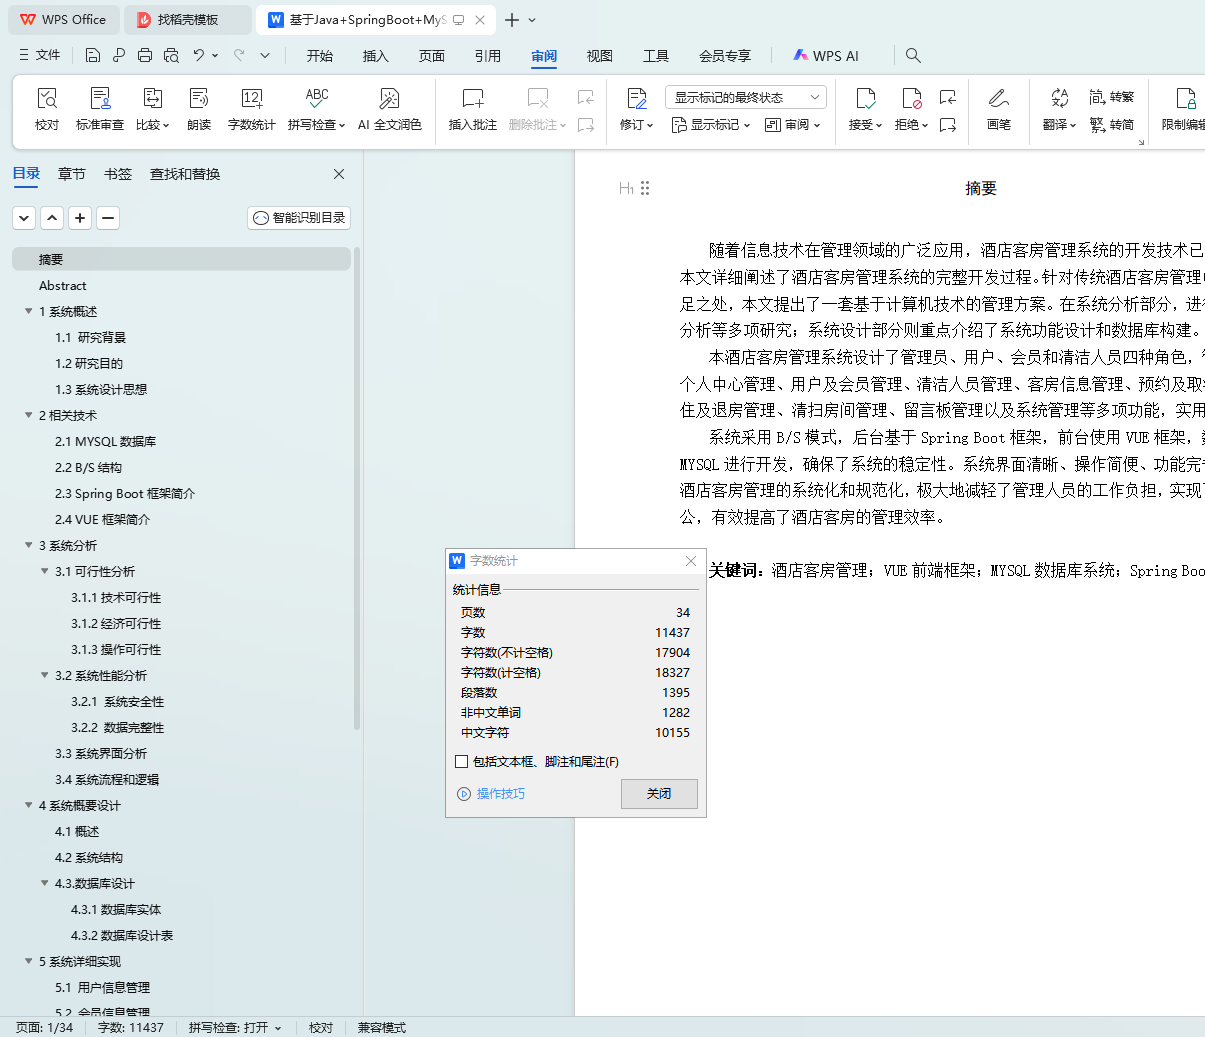This screenshot has width=1205, height=1037.
Task: Click the 关闭 button in word count dialog
Action: click(x=659, y=794)
